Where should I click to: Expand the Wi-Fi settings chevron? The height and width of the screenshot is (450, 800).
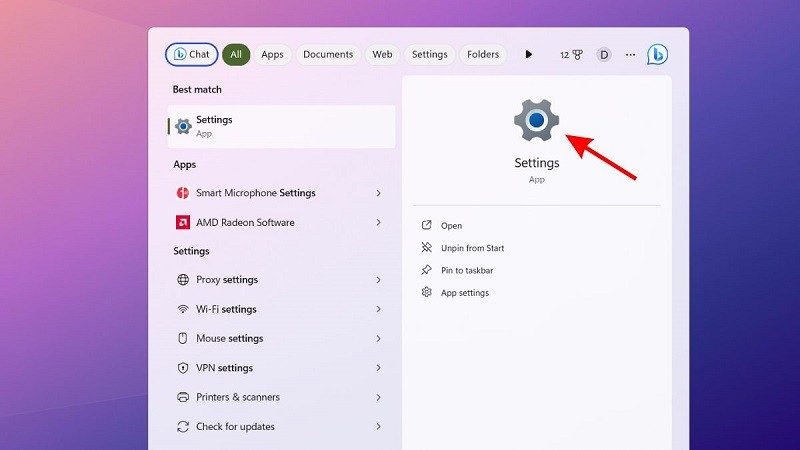point(378,309)
